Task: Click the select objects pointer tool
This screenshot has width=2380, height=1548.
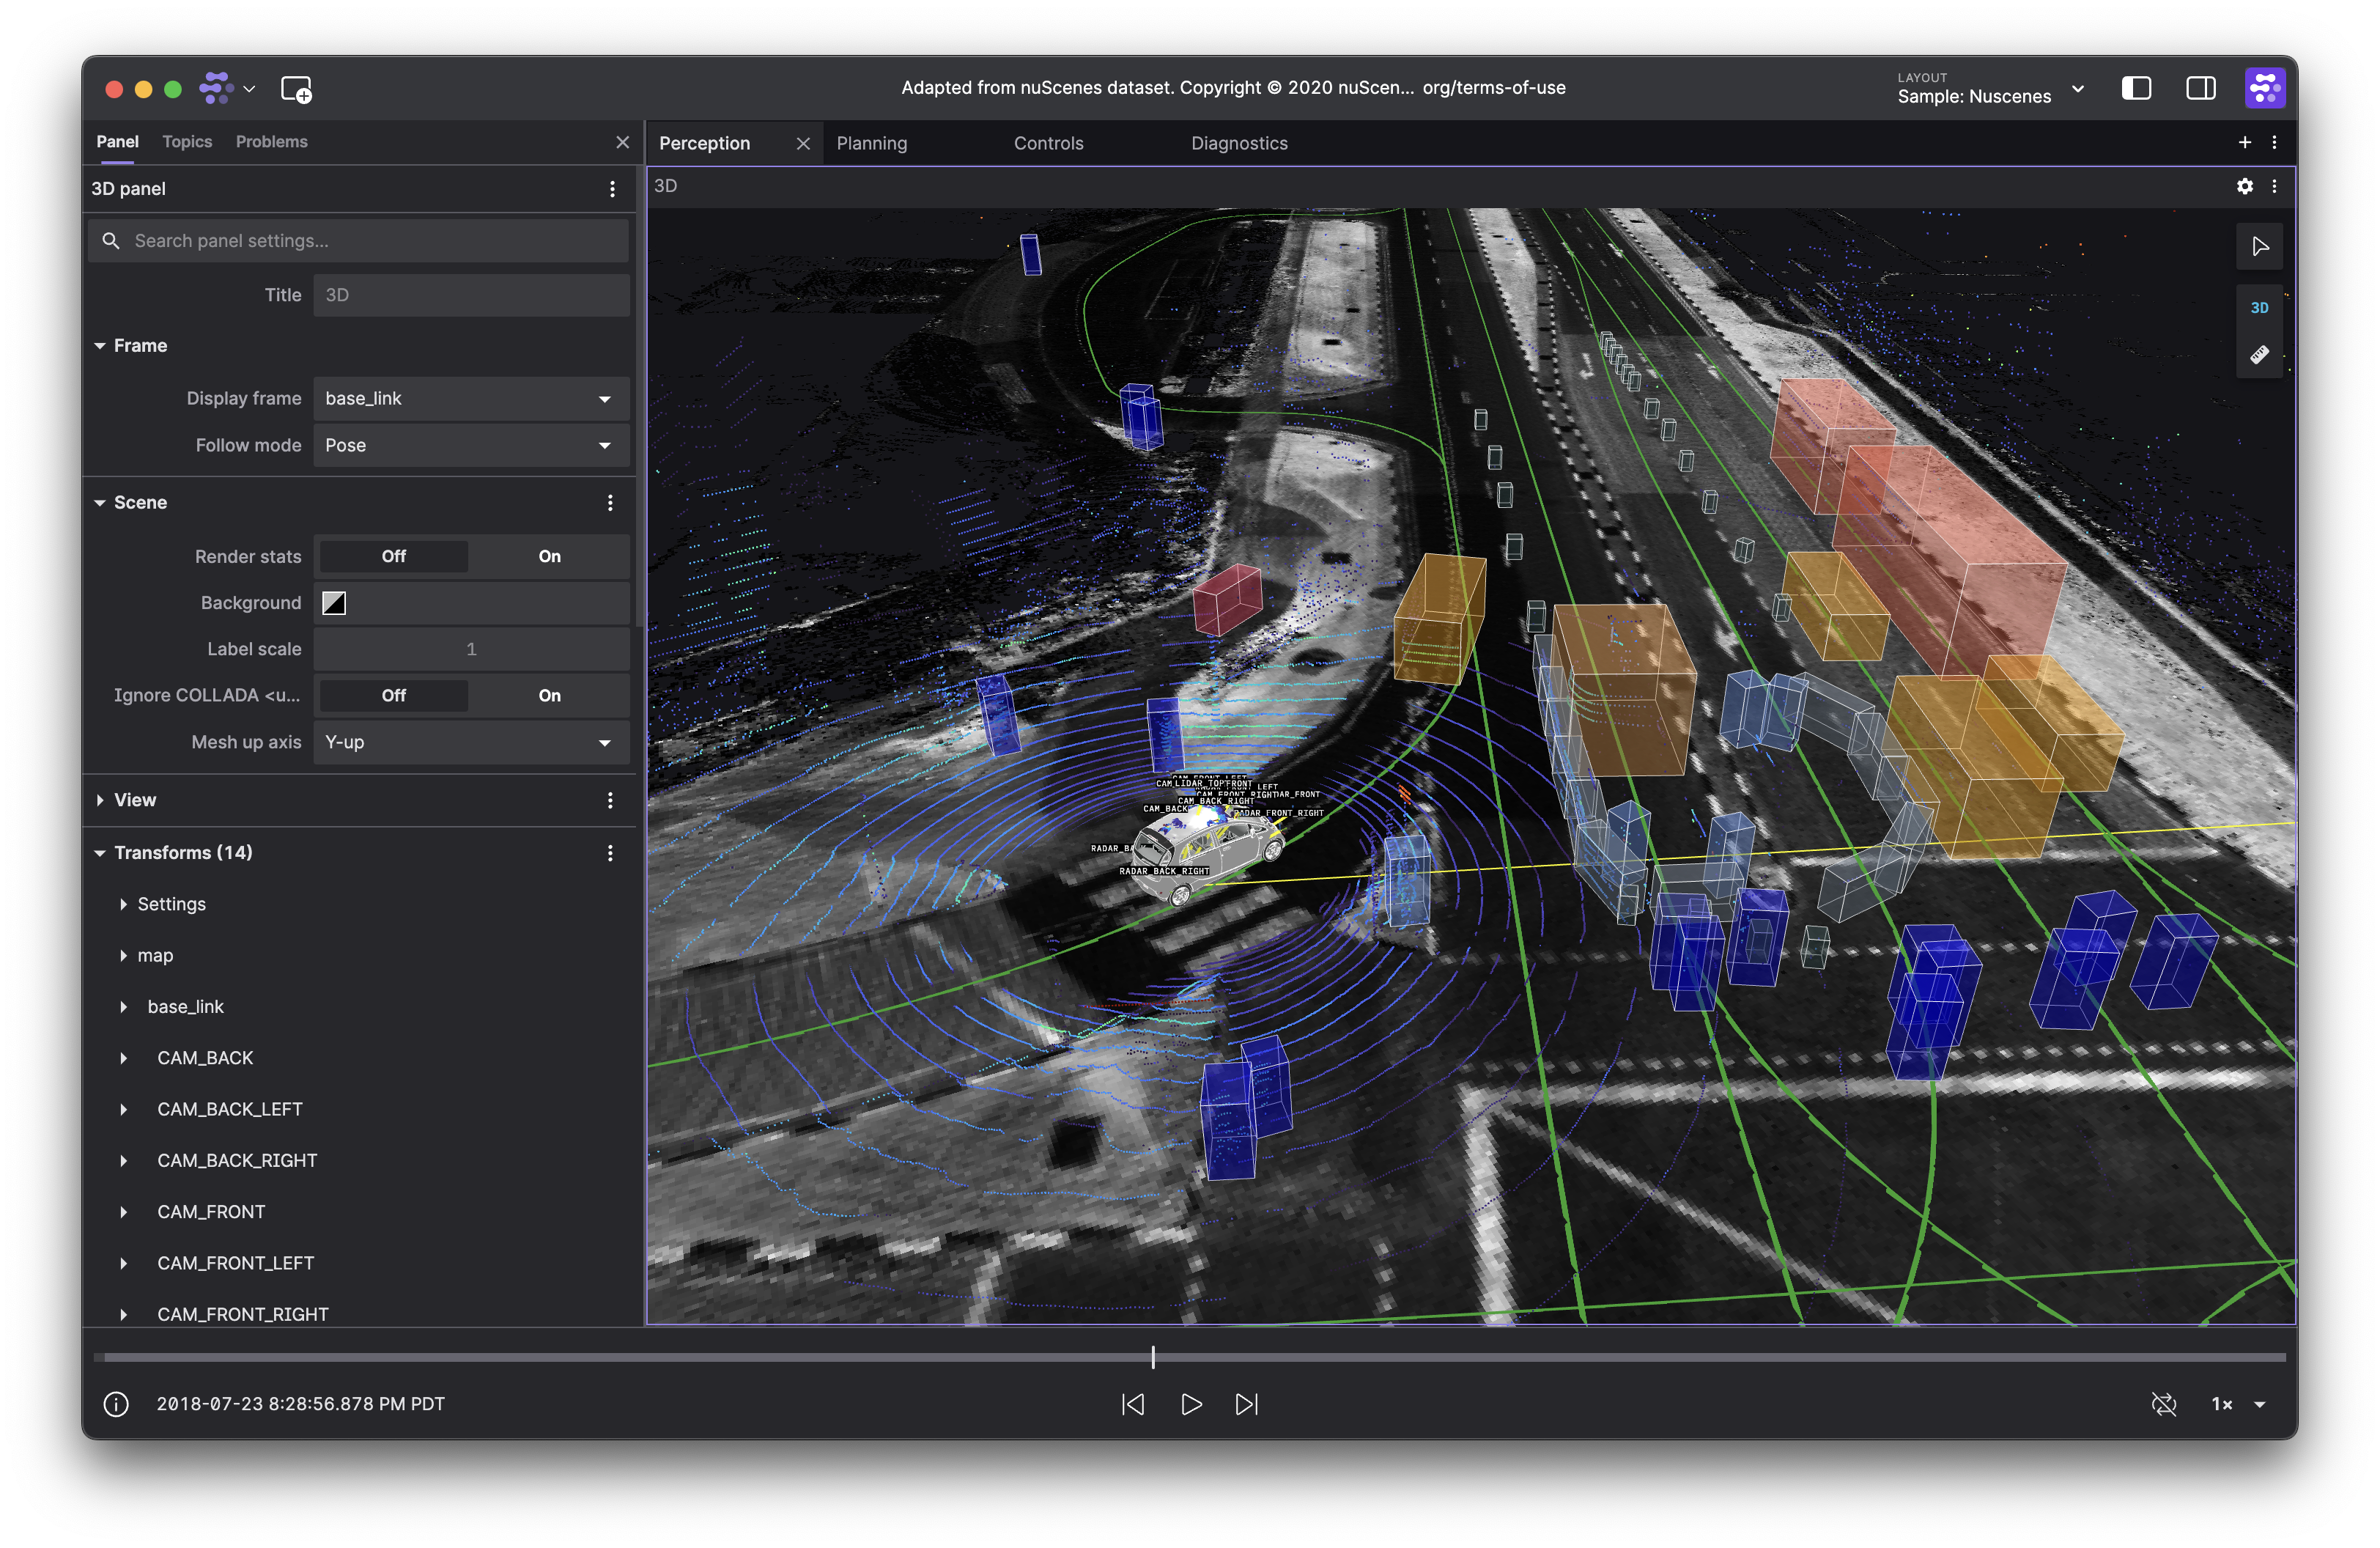Action: (2259, 246)
